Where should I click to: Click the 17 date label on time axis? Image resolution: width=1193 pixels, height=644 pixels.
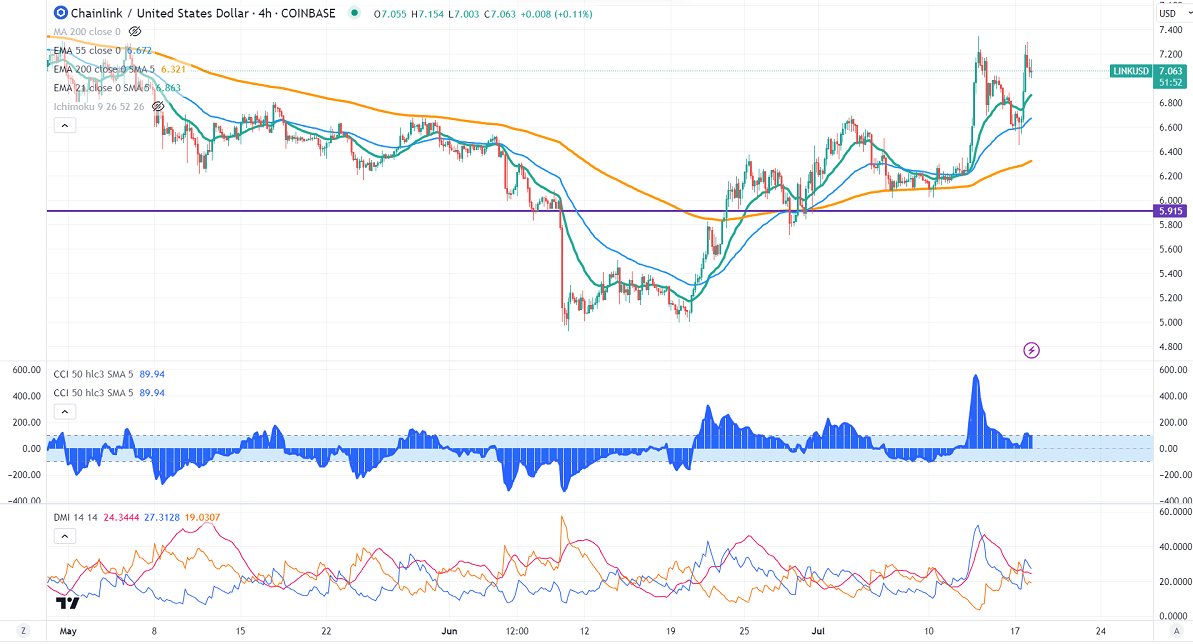click(1014, 631)
